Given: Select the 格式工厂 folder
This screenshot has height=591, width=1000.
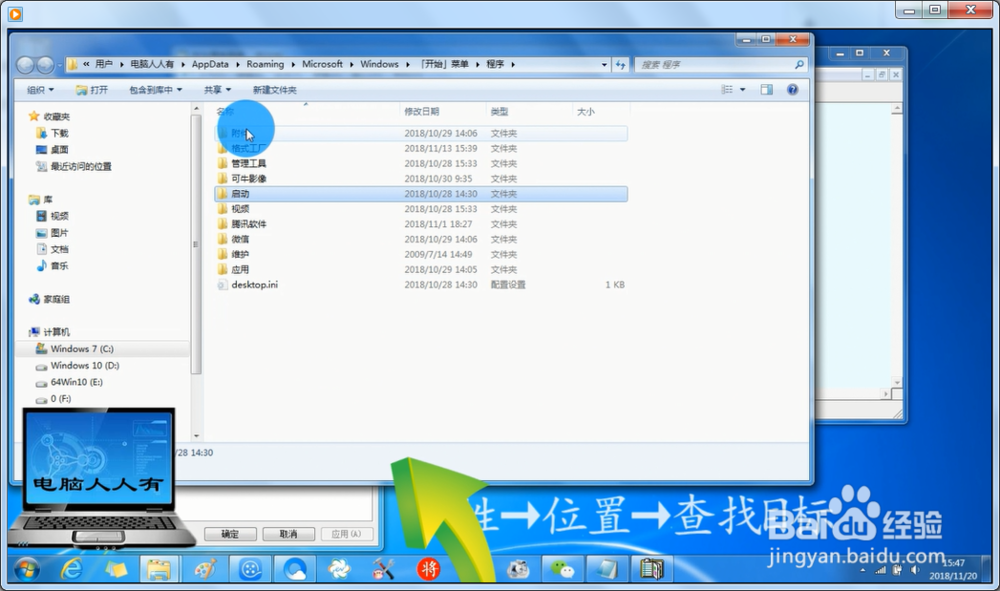Looking at the screenshot, I should click(421, 149).
